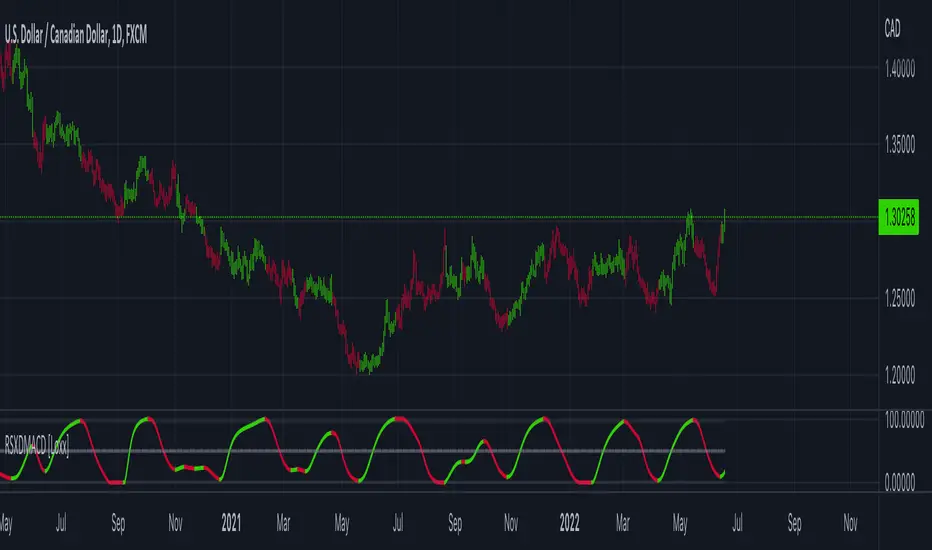
Task: Click the 1.40000 price axis value
Action: coord(900,70)
